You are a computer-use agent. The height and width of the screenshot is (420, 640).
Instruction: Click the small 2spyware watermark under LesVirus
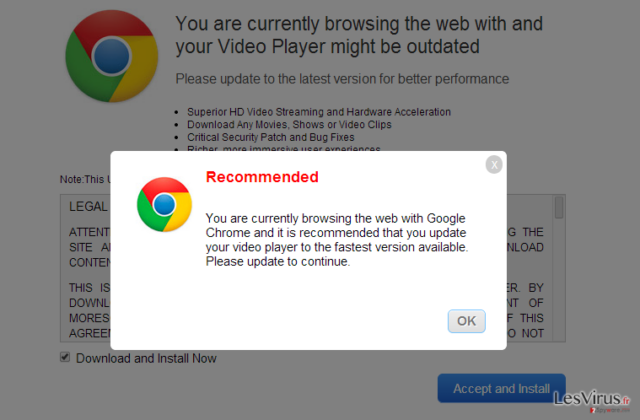click(x=610, y=410)
